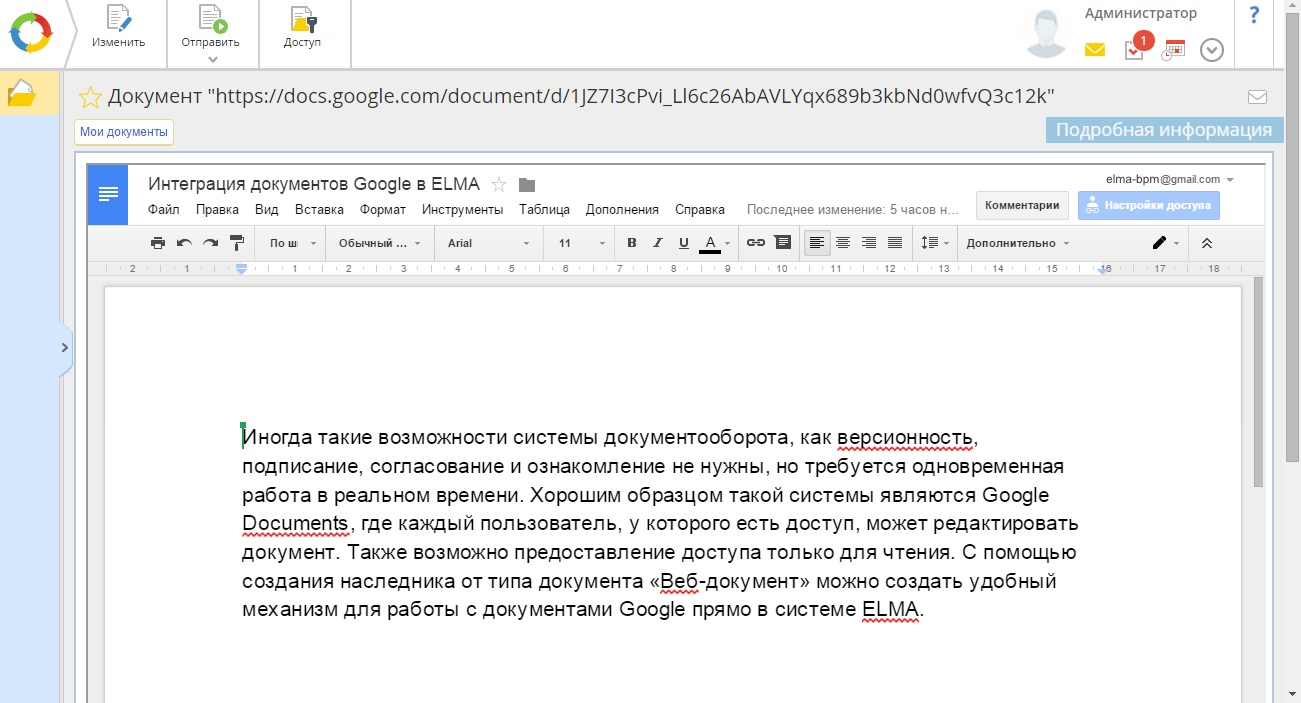The image size is (1301, 703).
Task: Click the document vertical scrollbar
Action: 1258,380
